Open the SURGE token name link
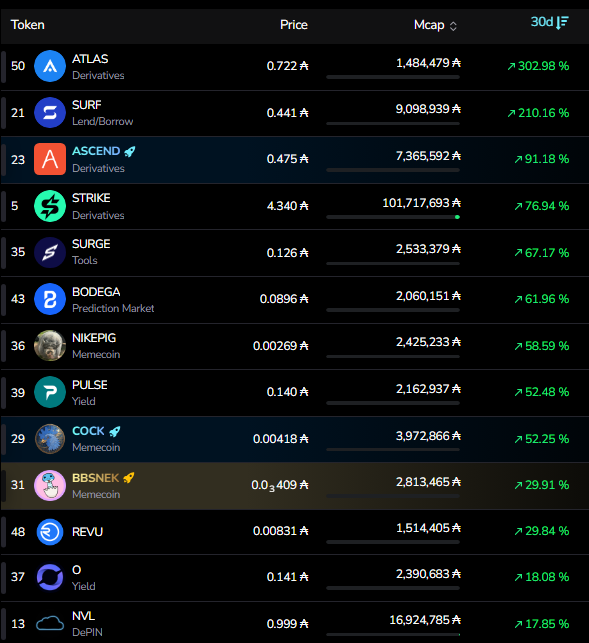The width and height of the screenshot is (589, 643). [91, 244]
